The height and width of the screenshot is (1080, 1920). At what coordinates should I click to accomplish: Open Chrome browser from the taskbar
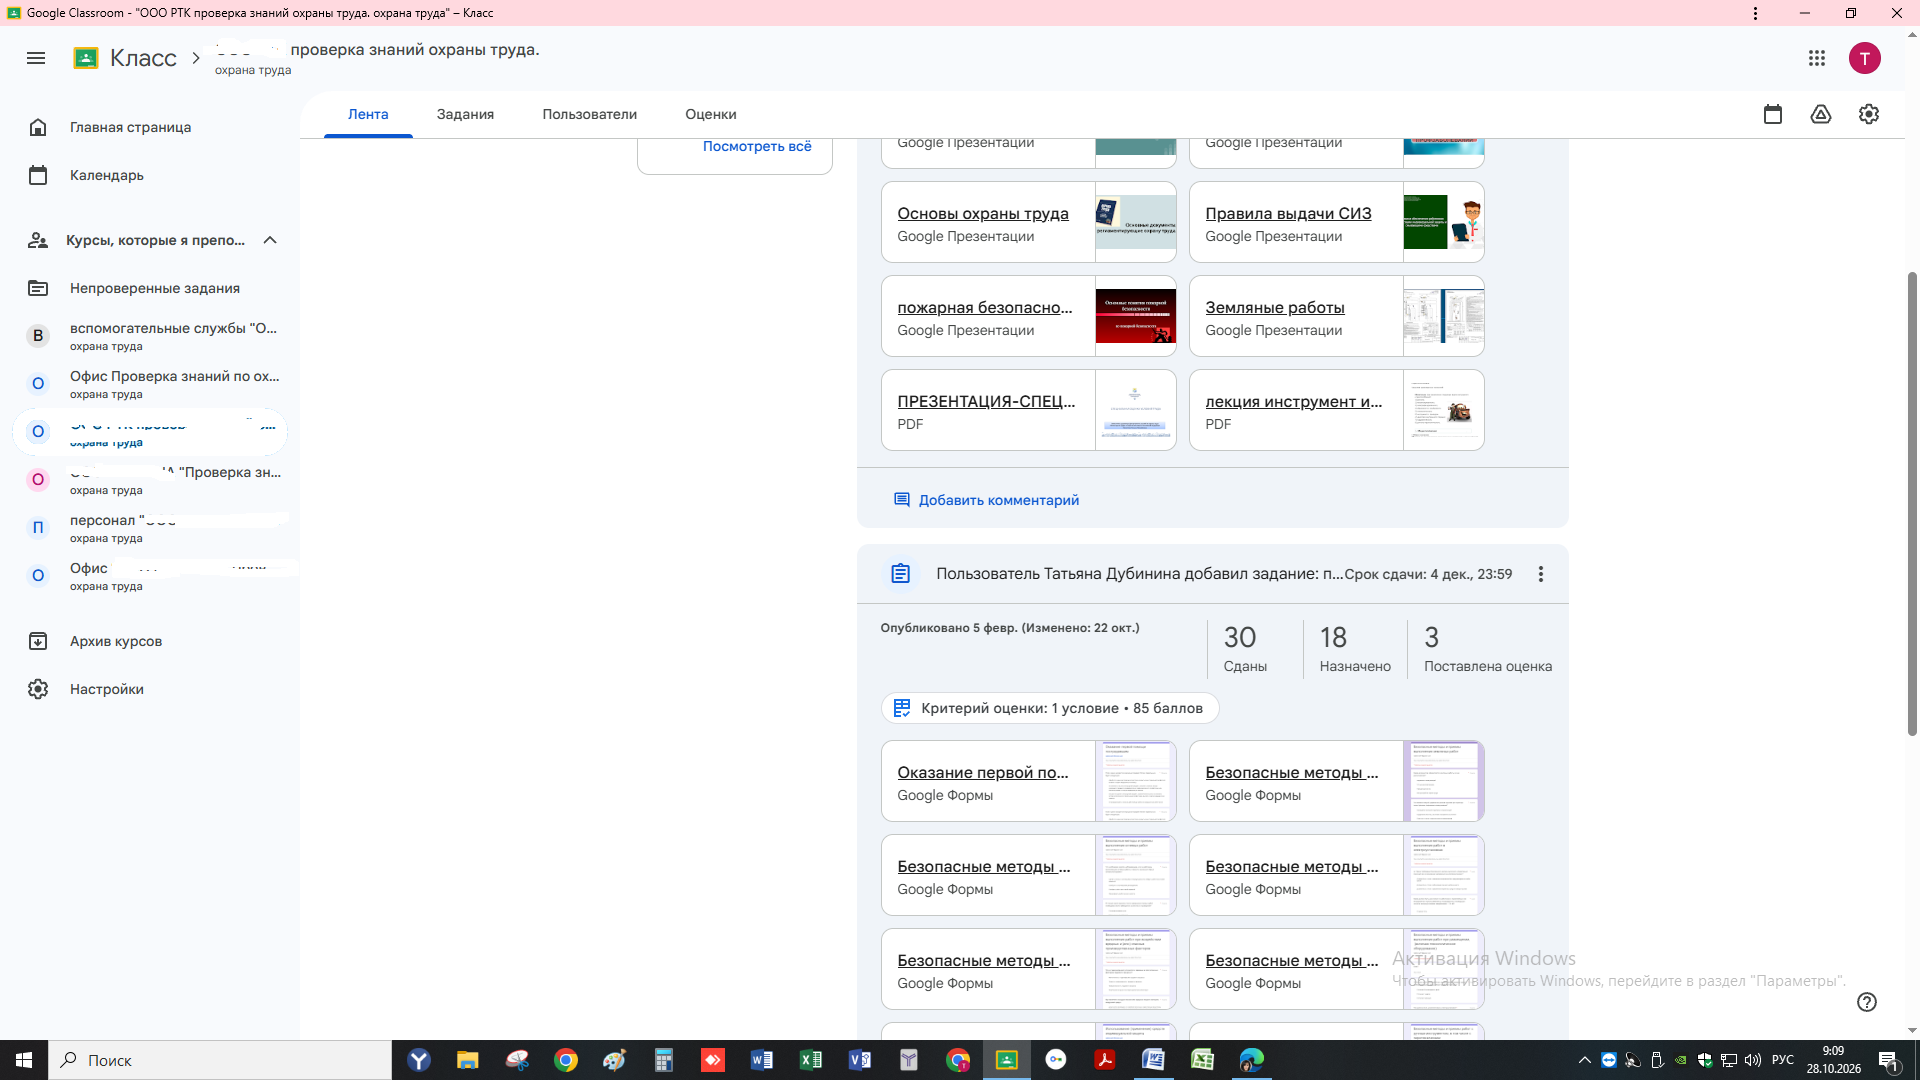tap(566, 1060)
